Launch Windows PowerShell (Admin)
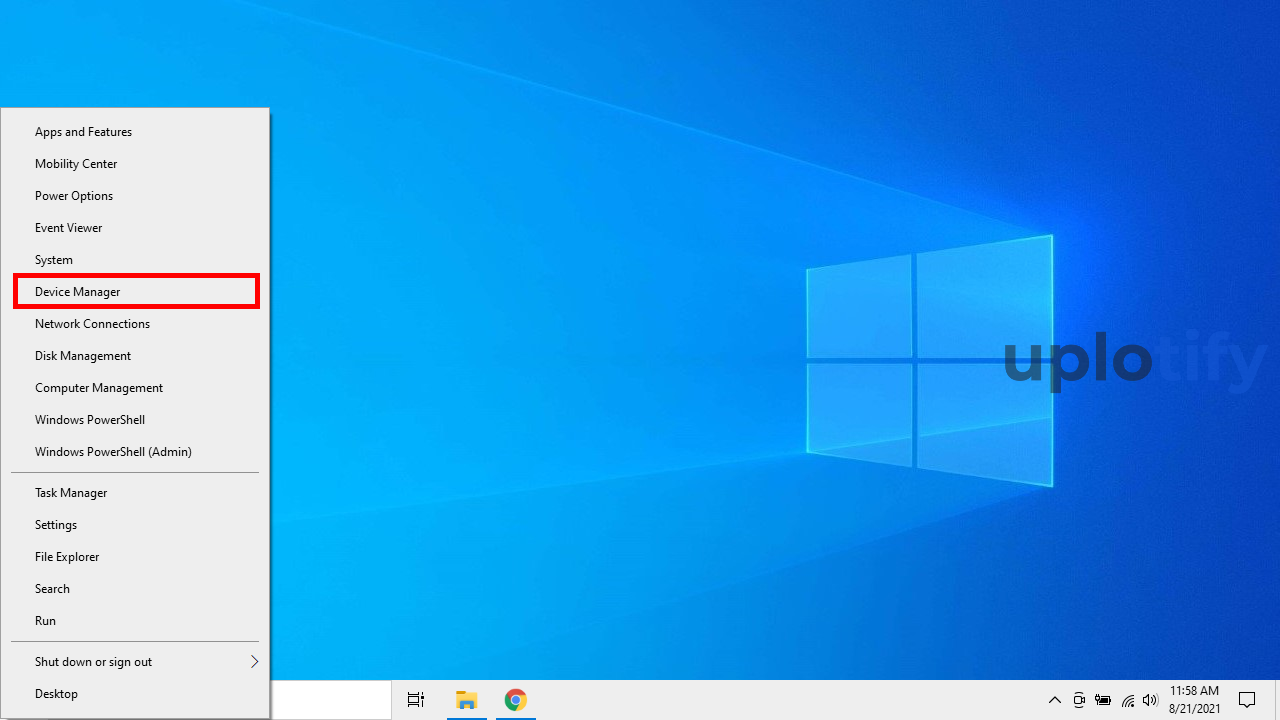Screen dimensions: 1280x720 click(113, 452)
